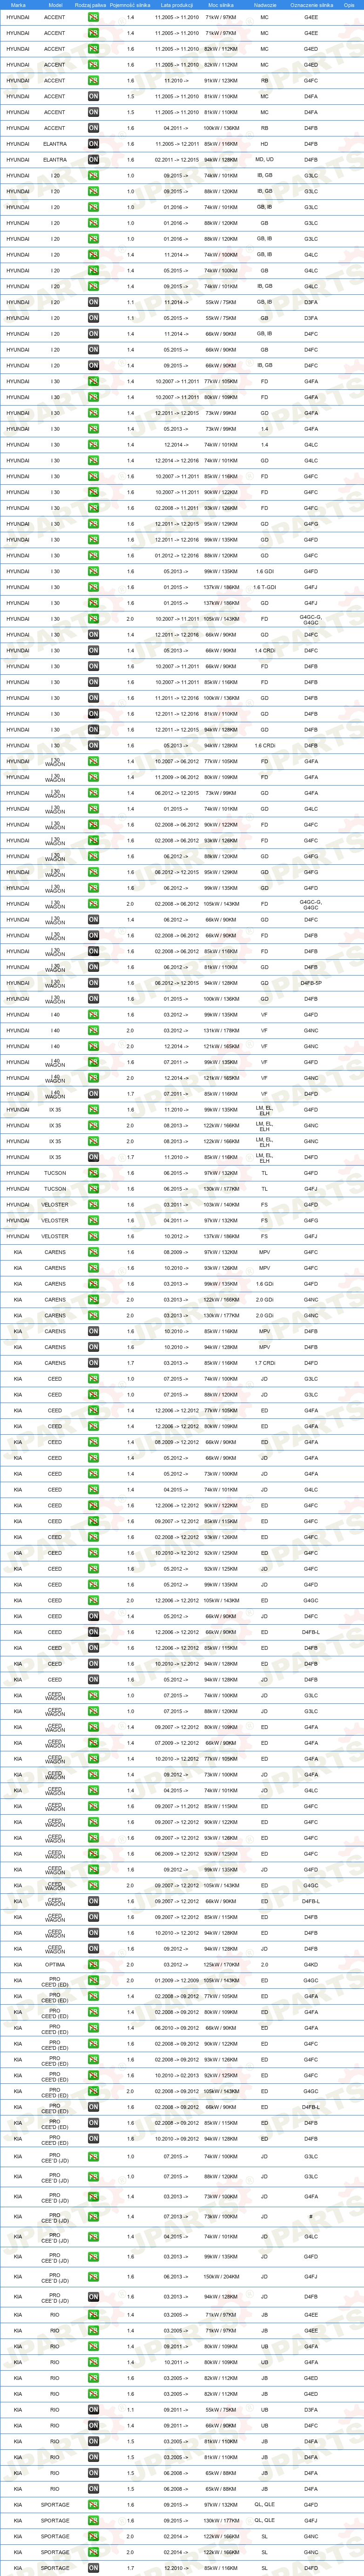Click petrol icon in Carens 2.0 GDI 122kW/166KM row
The width and height of the screenshot is (364, 2576).
[93, 1300]
